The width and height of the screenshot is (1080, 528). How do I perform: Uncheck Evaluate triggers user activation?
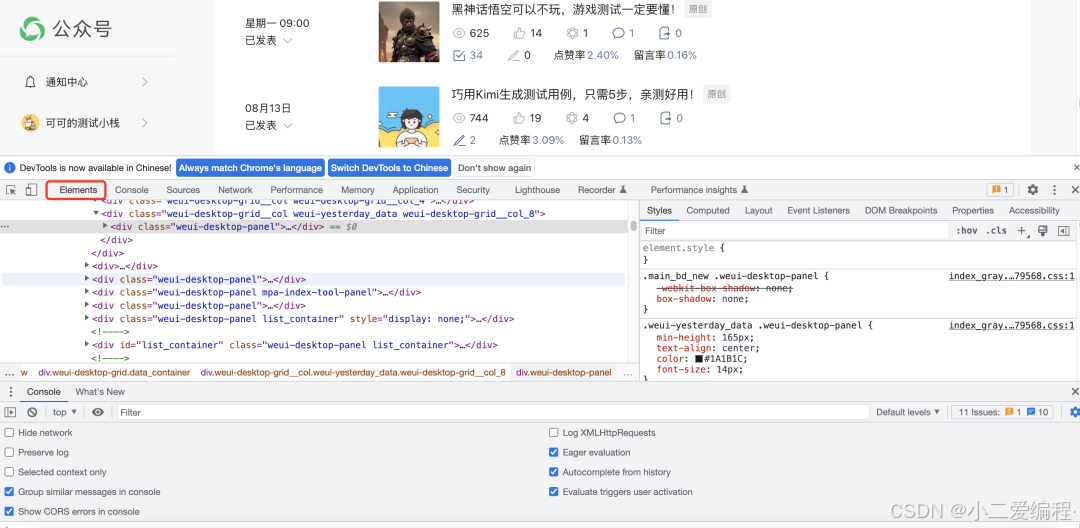[554, 492]
